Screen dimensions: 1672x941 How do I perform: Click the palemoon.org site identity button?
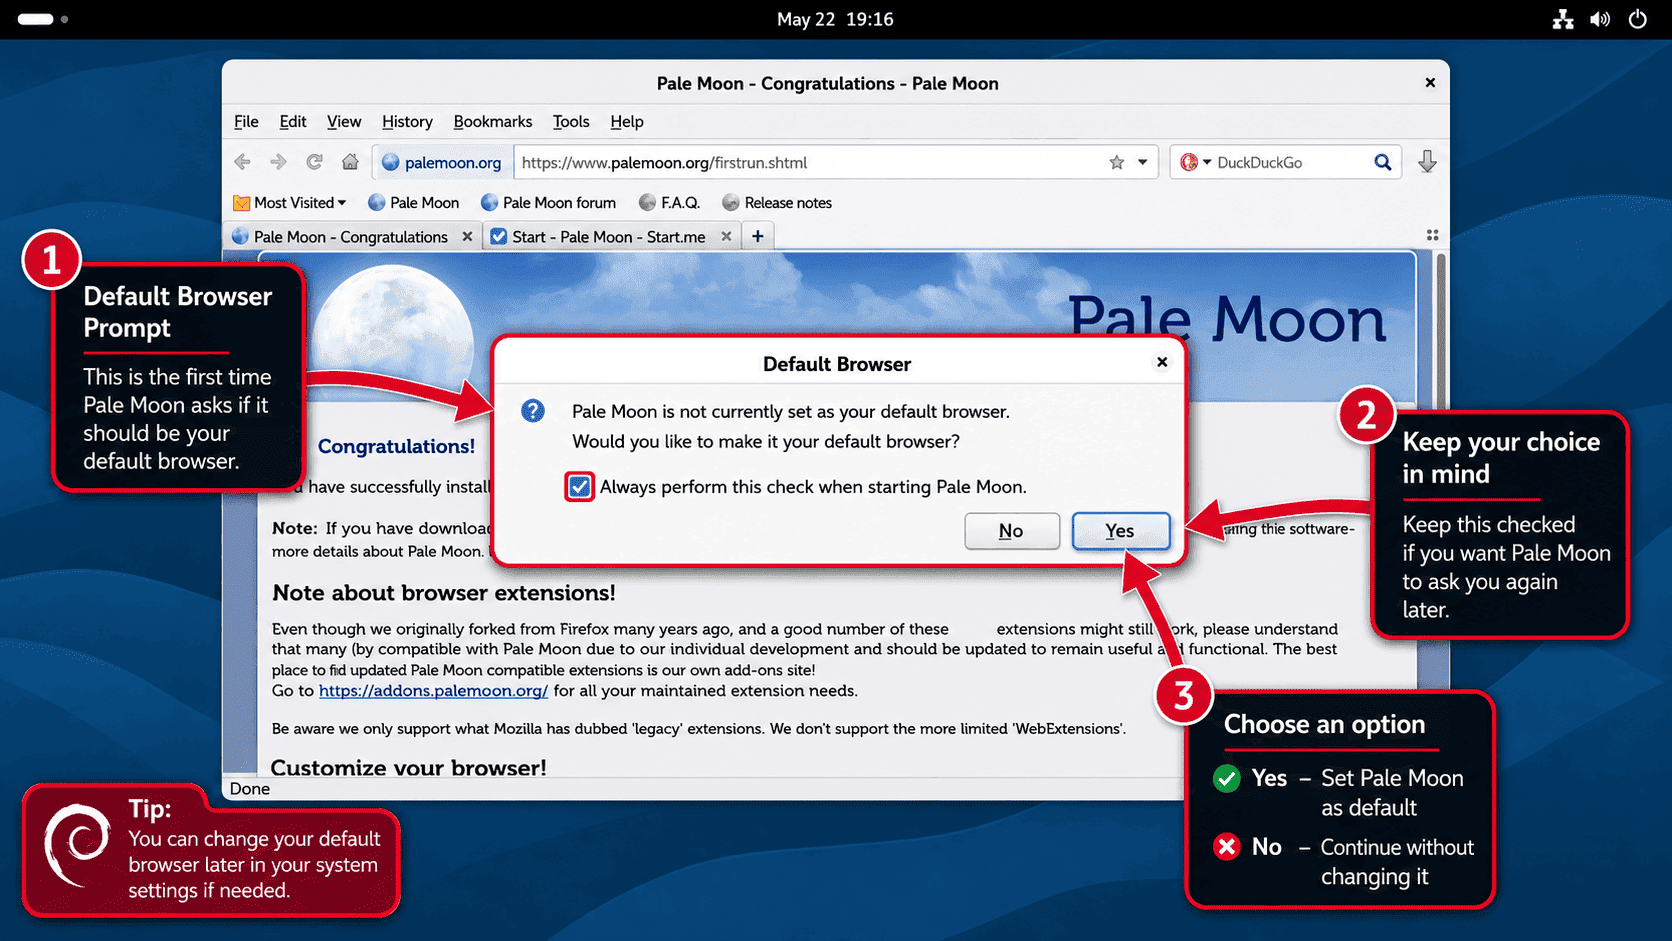point(442,162)
